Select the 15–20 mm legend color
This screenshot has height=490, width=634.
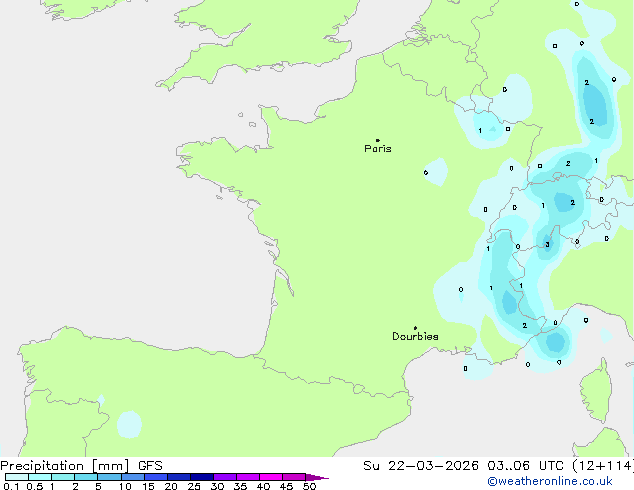155,477
